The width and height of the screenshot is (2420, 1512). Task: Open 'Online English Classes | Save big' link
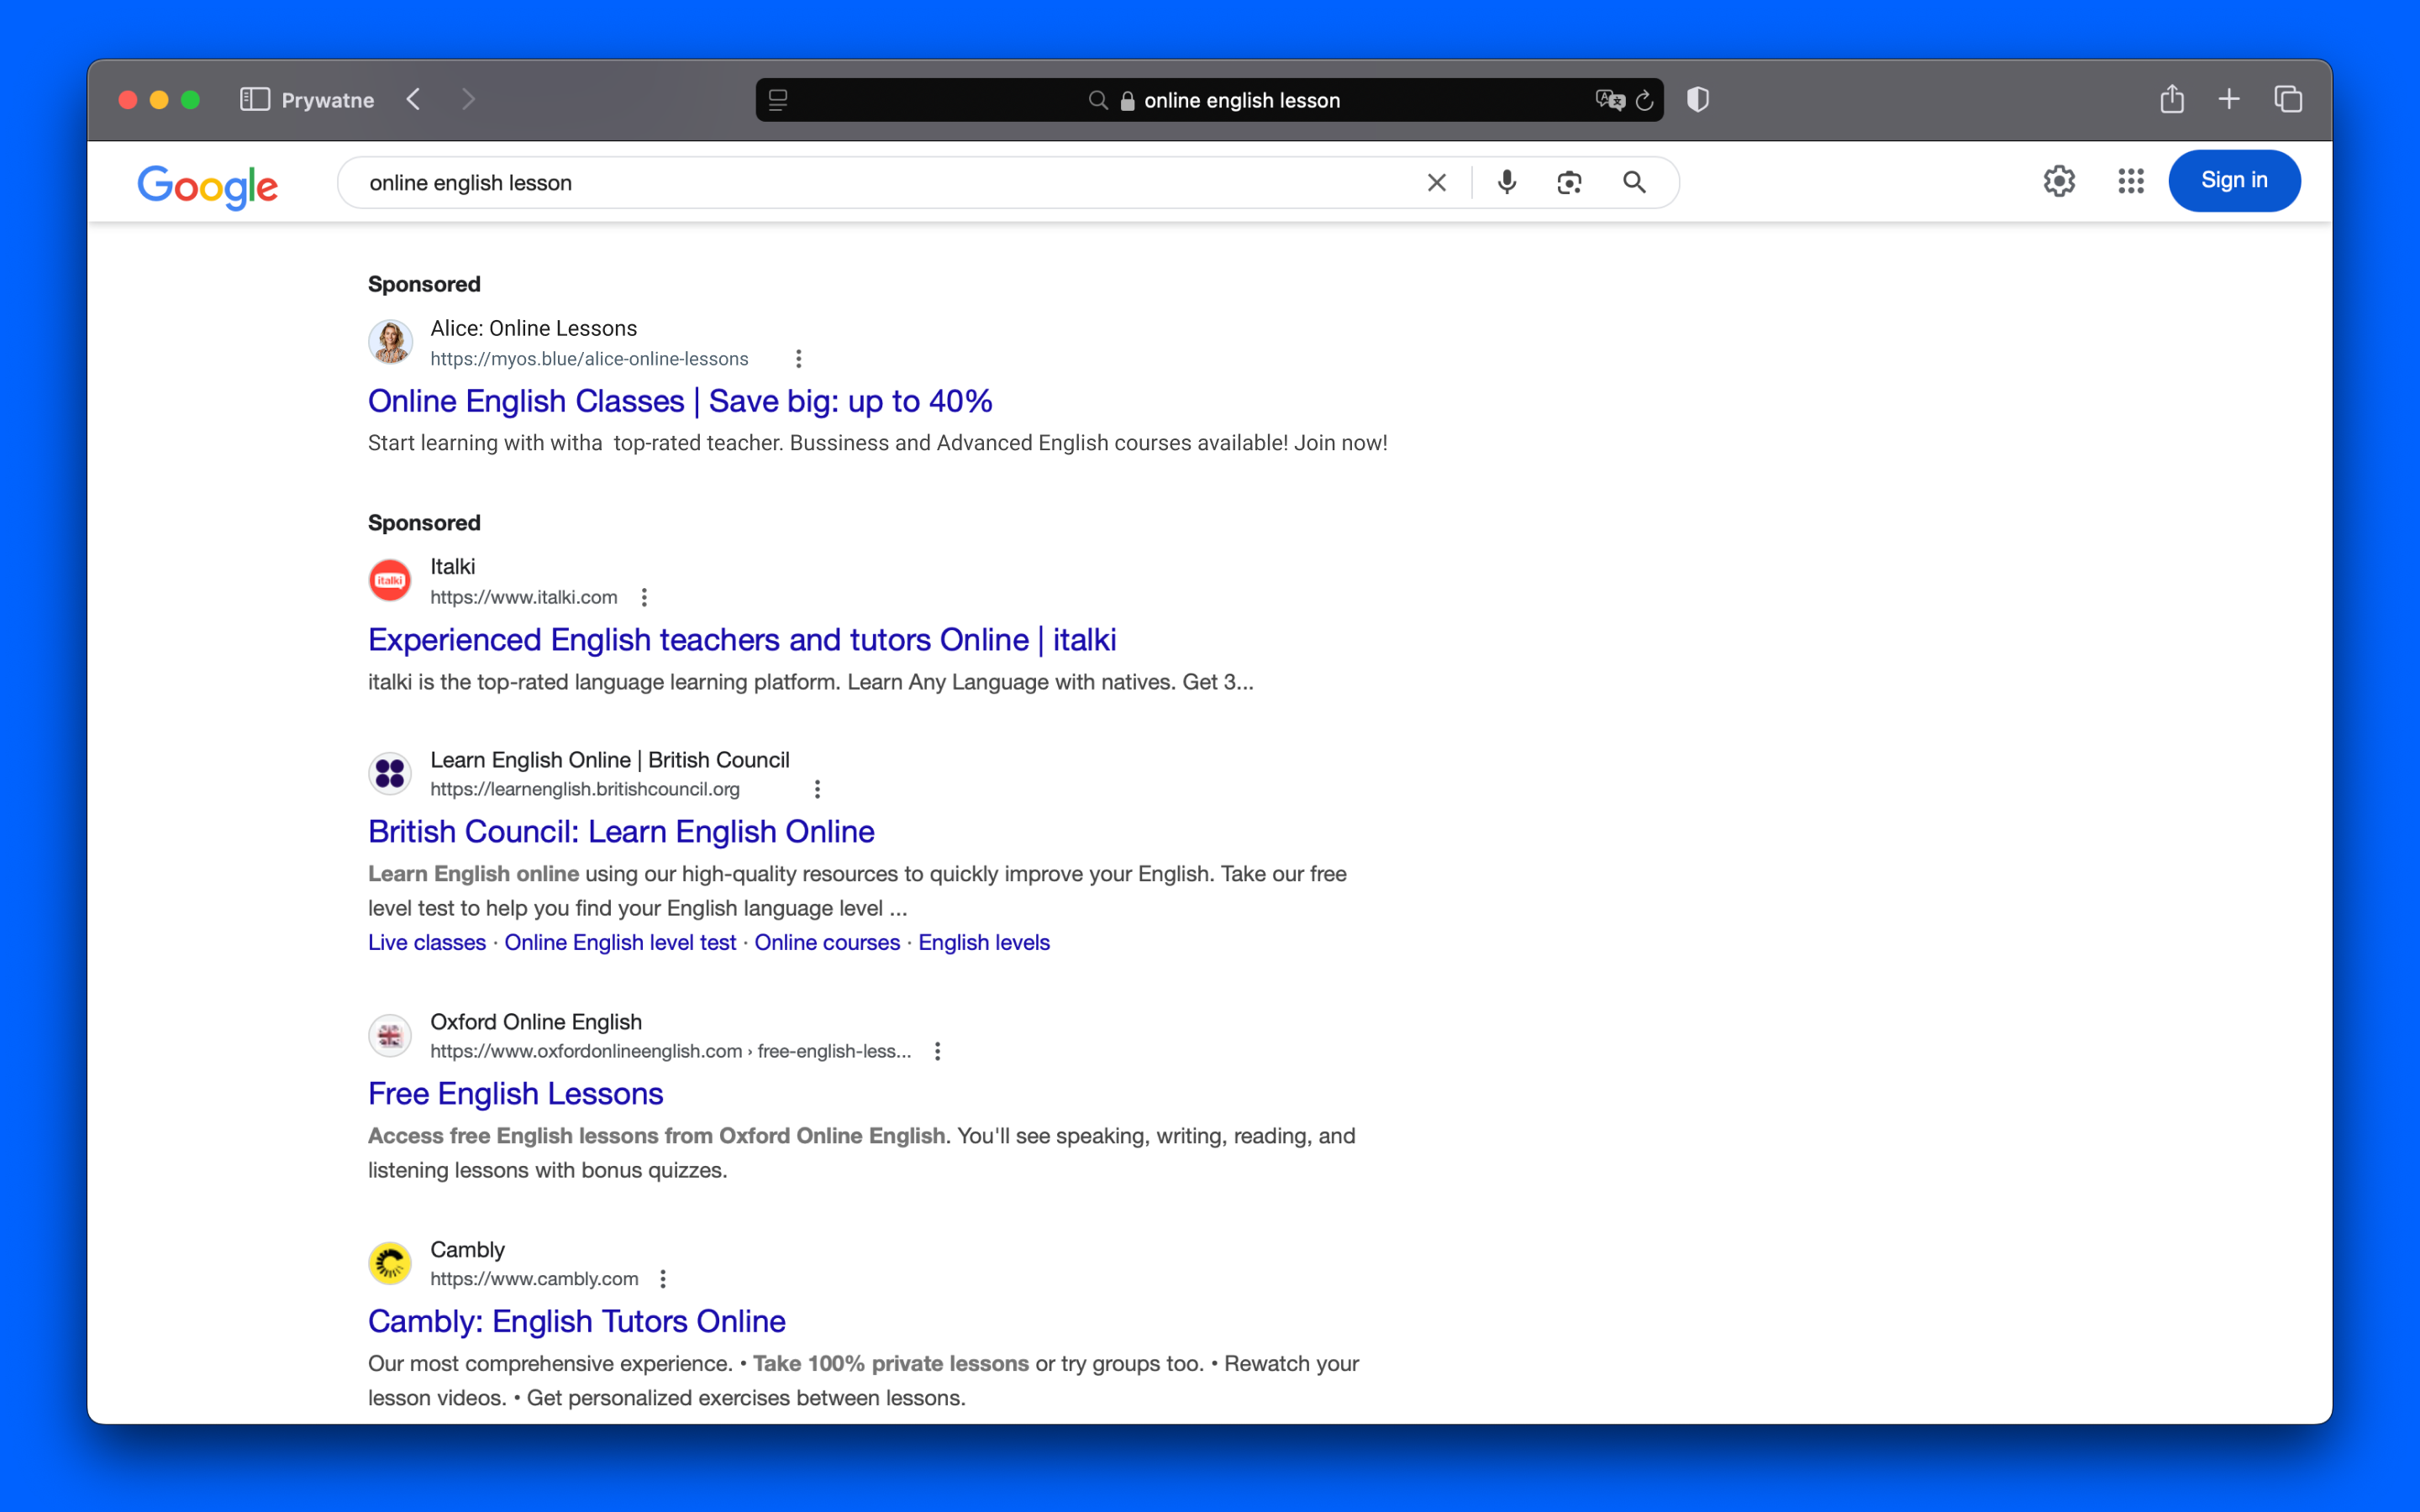click(x=680, y=401)
